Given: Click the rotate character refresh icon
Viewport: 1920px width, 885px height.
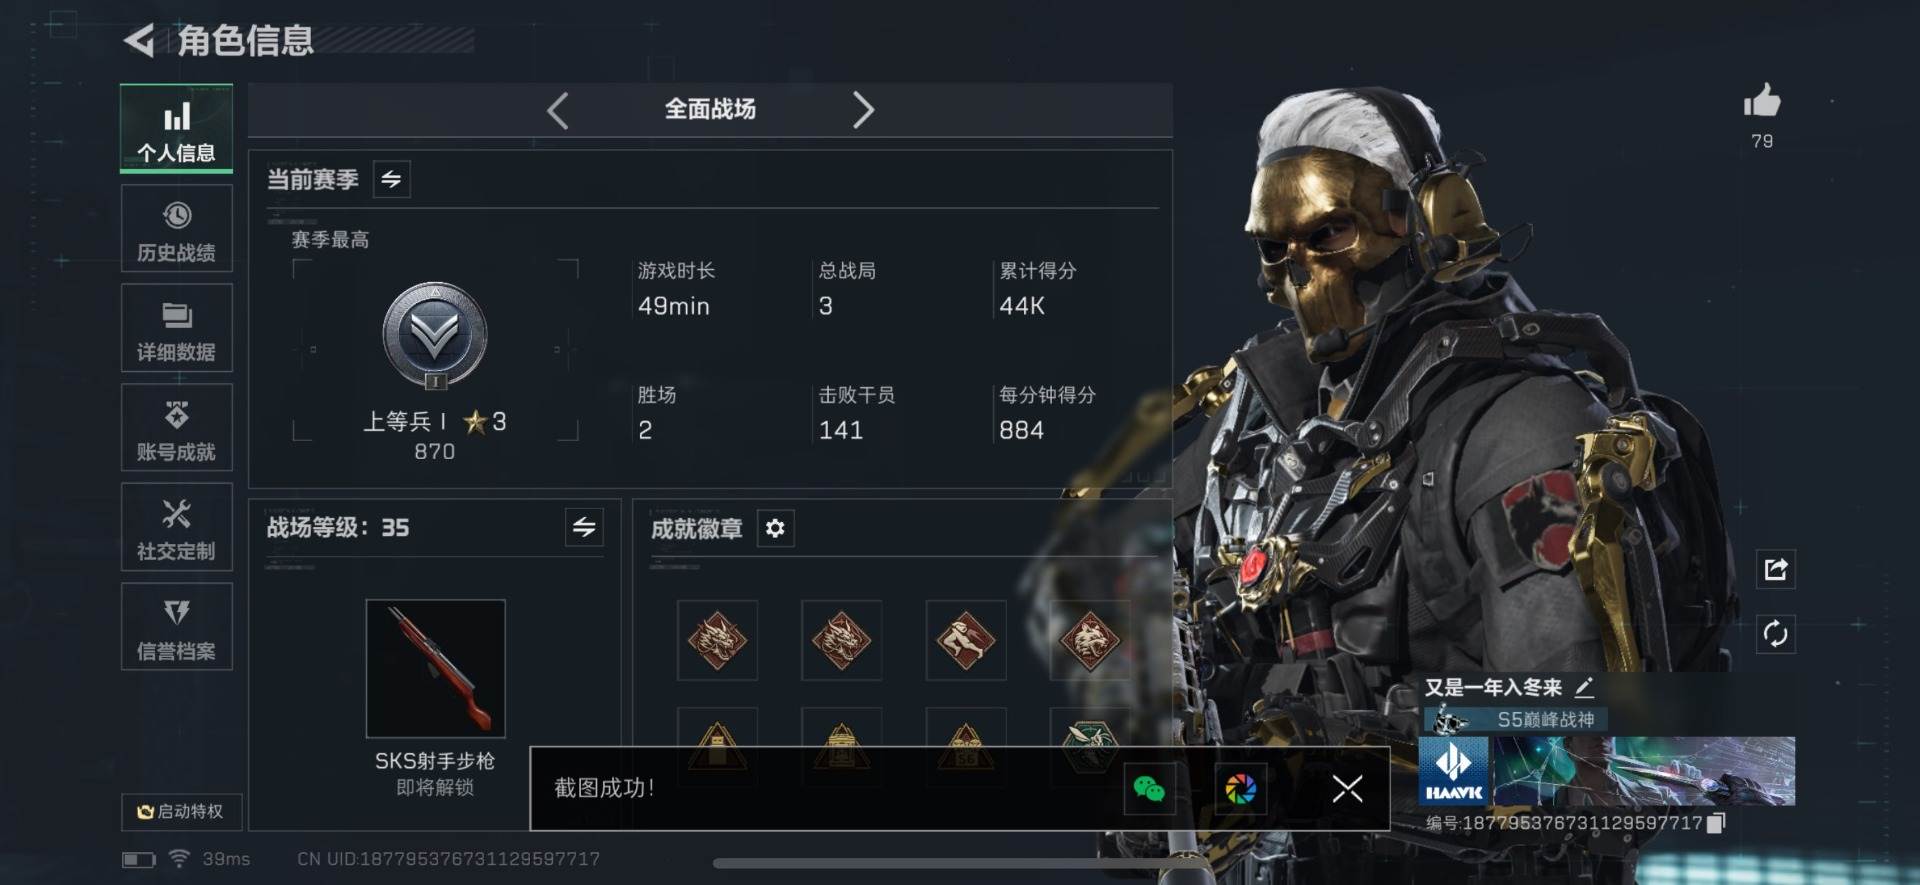Looking at the screenshot, I should (1776, 634).
